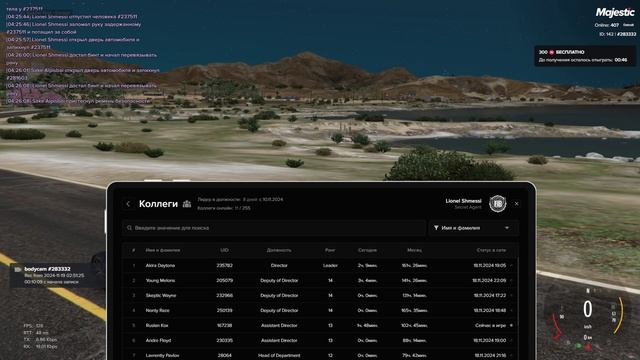Select the Akira Daytona row name
Viewport: 640px width, 360px height.
(x=160, y=265)
